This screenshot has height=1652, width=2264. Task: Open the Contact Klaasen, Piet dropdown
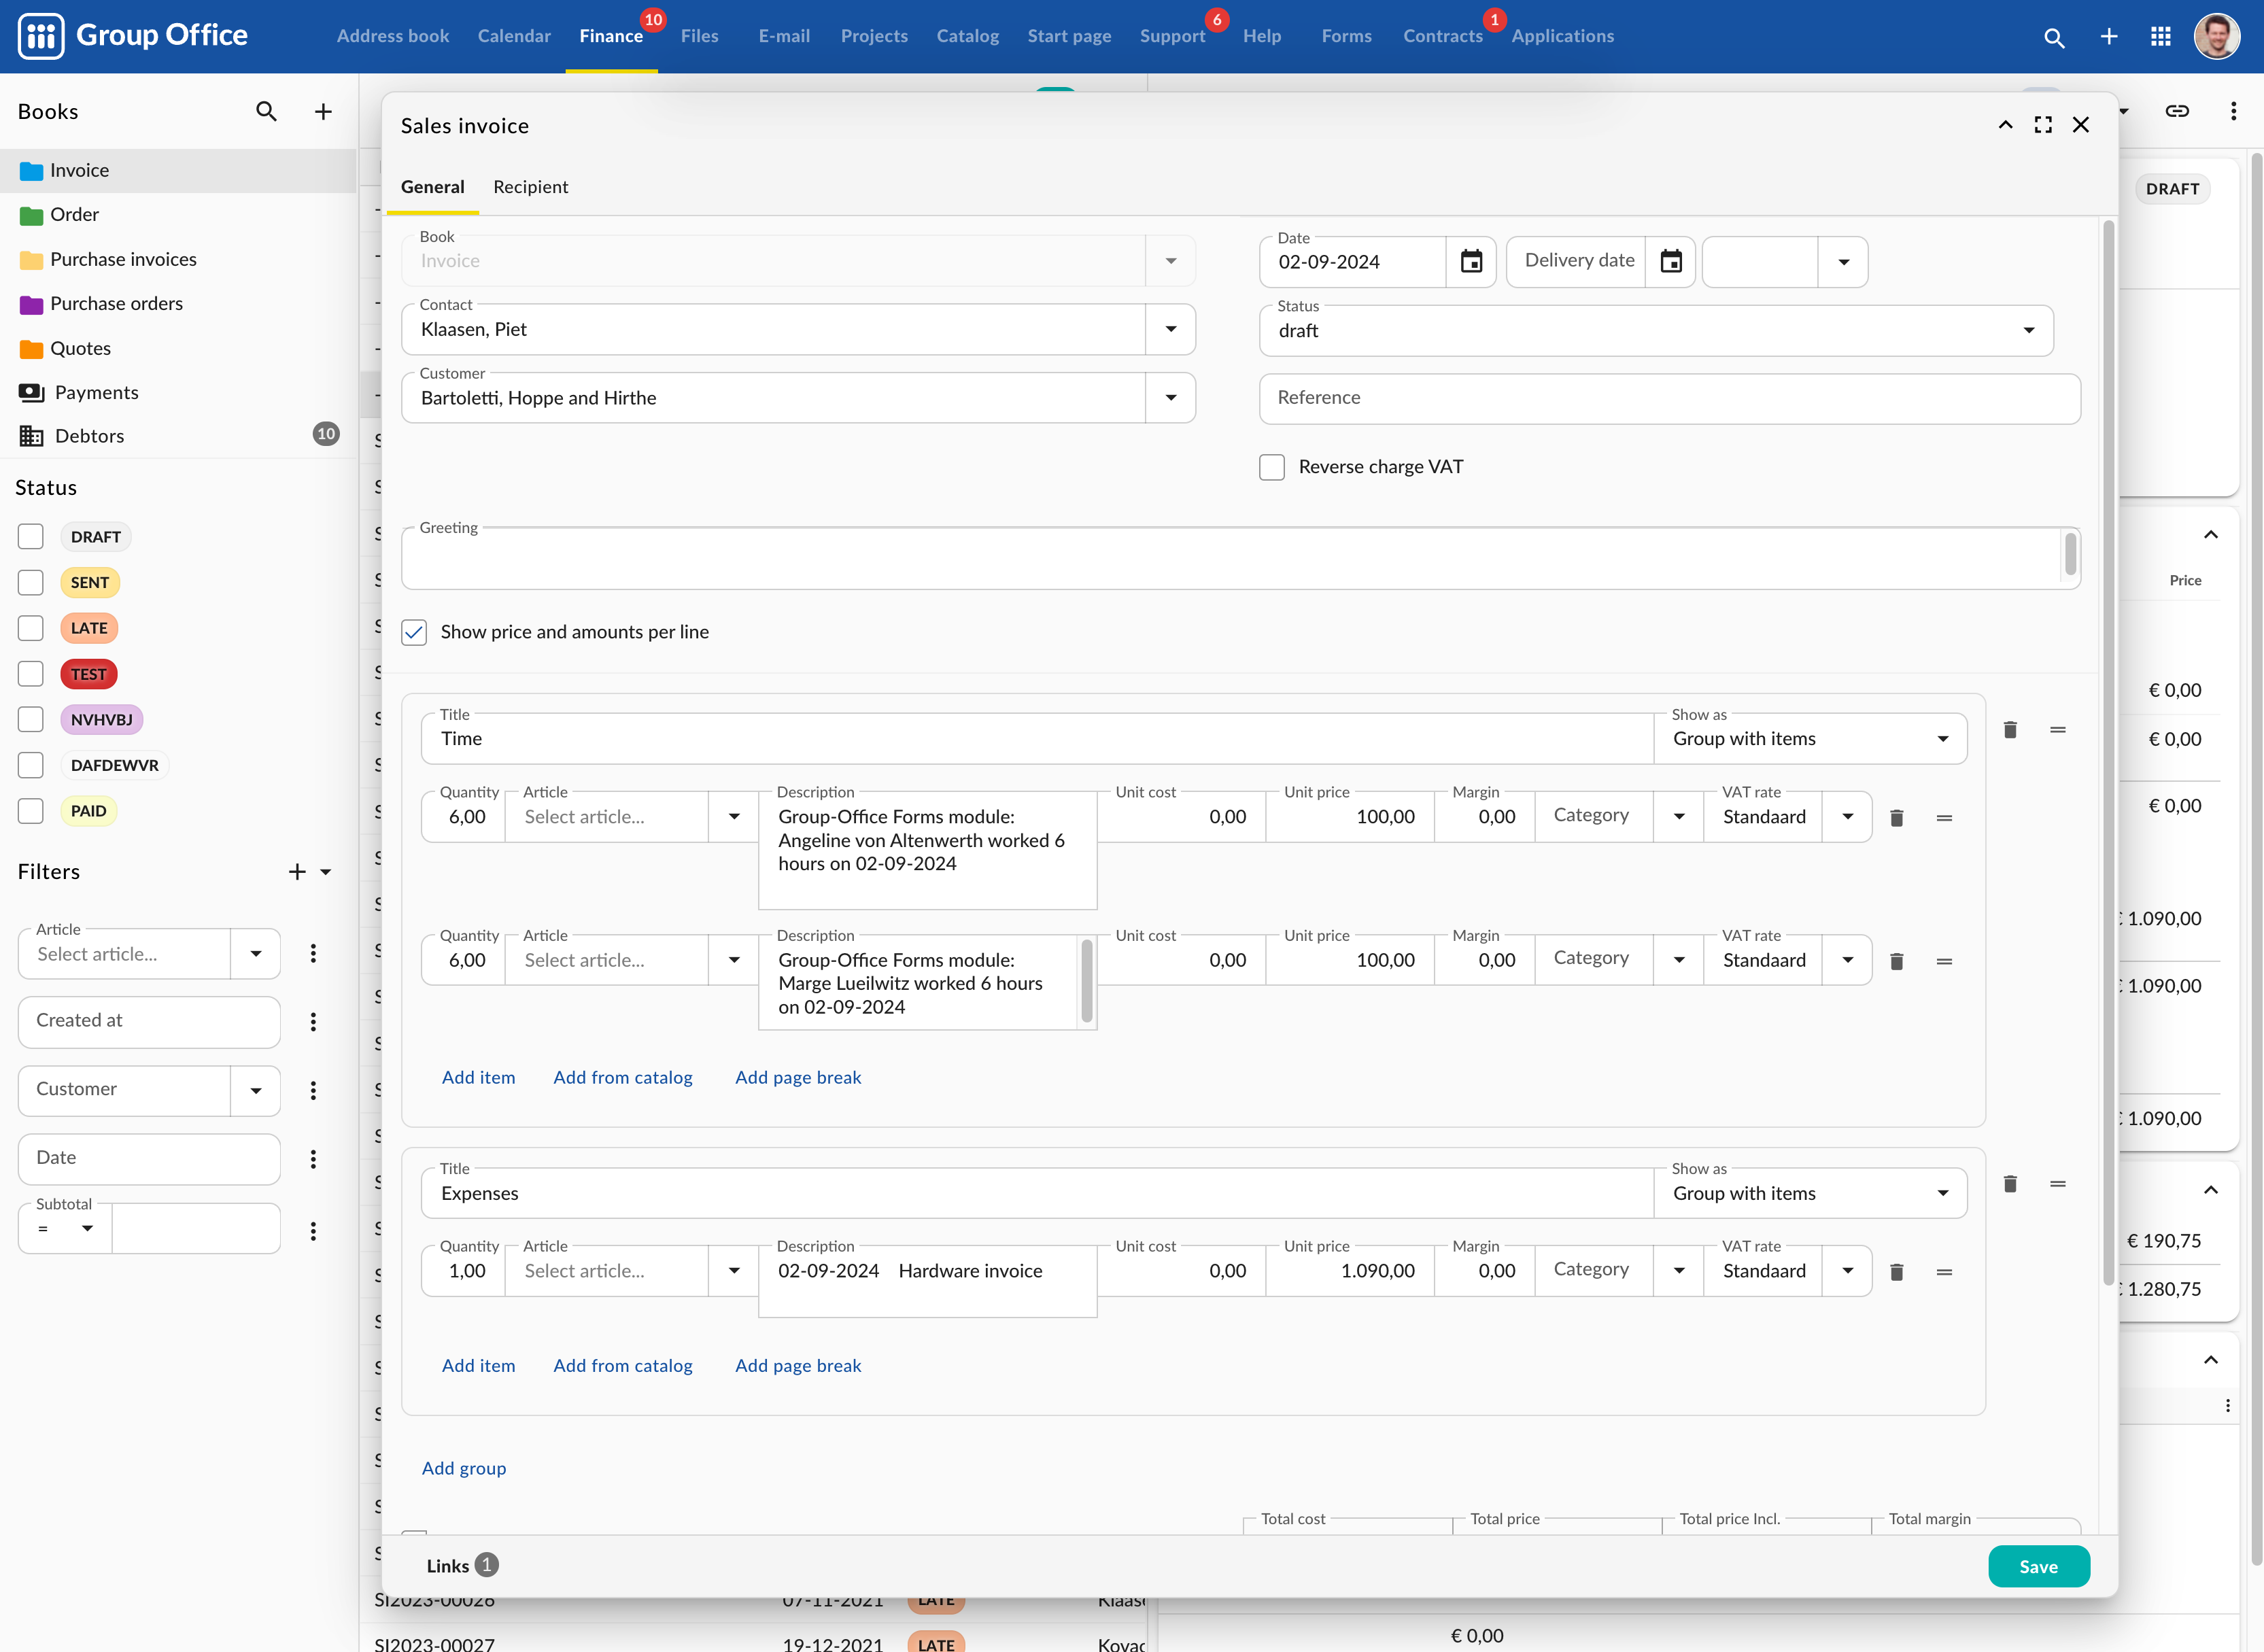tap(1171, 329)
